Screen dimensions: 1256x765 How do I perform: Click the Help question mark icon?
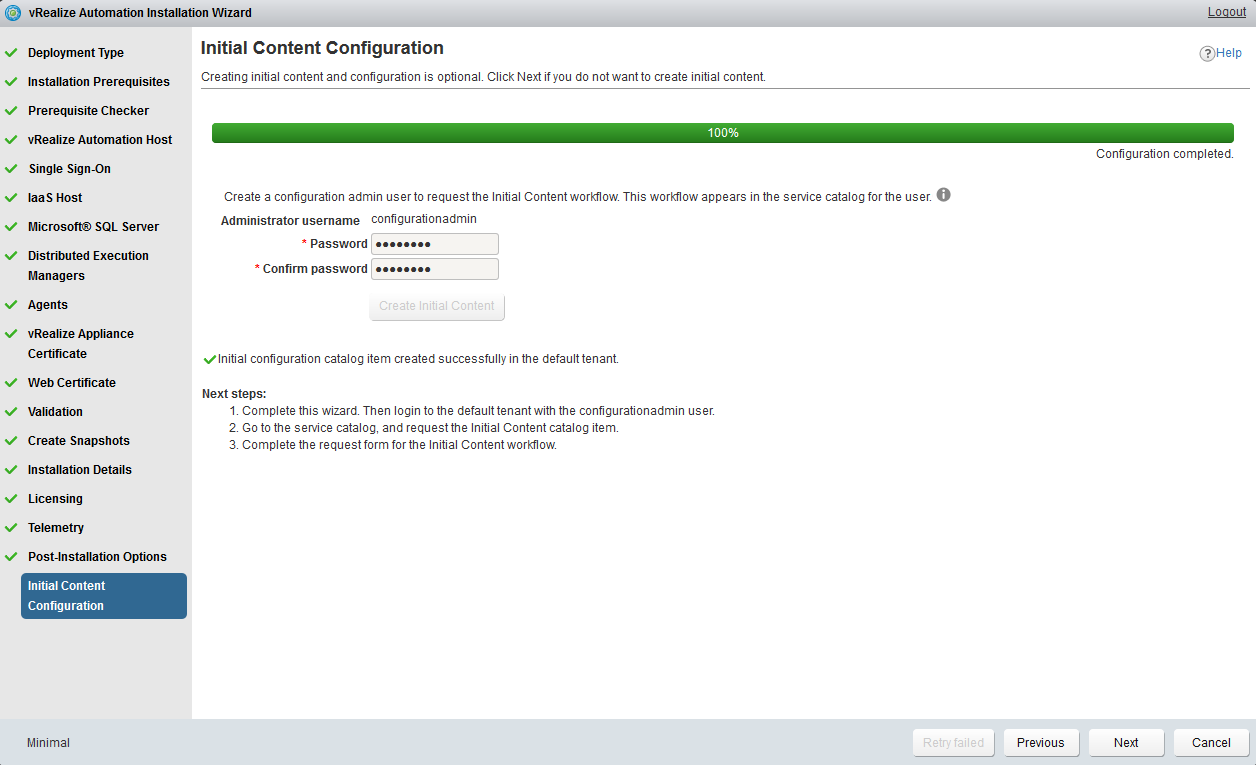point(1207,54)
